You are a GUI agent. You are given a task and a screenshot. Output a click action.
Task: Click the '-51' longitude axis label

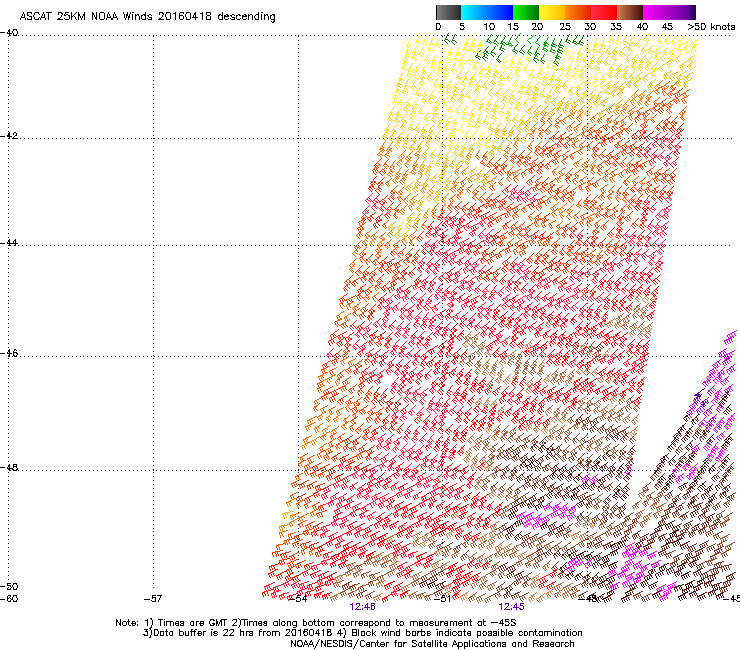pyautogui.click(x=442, y=599)
